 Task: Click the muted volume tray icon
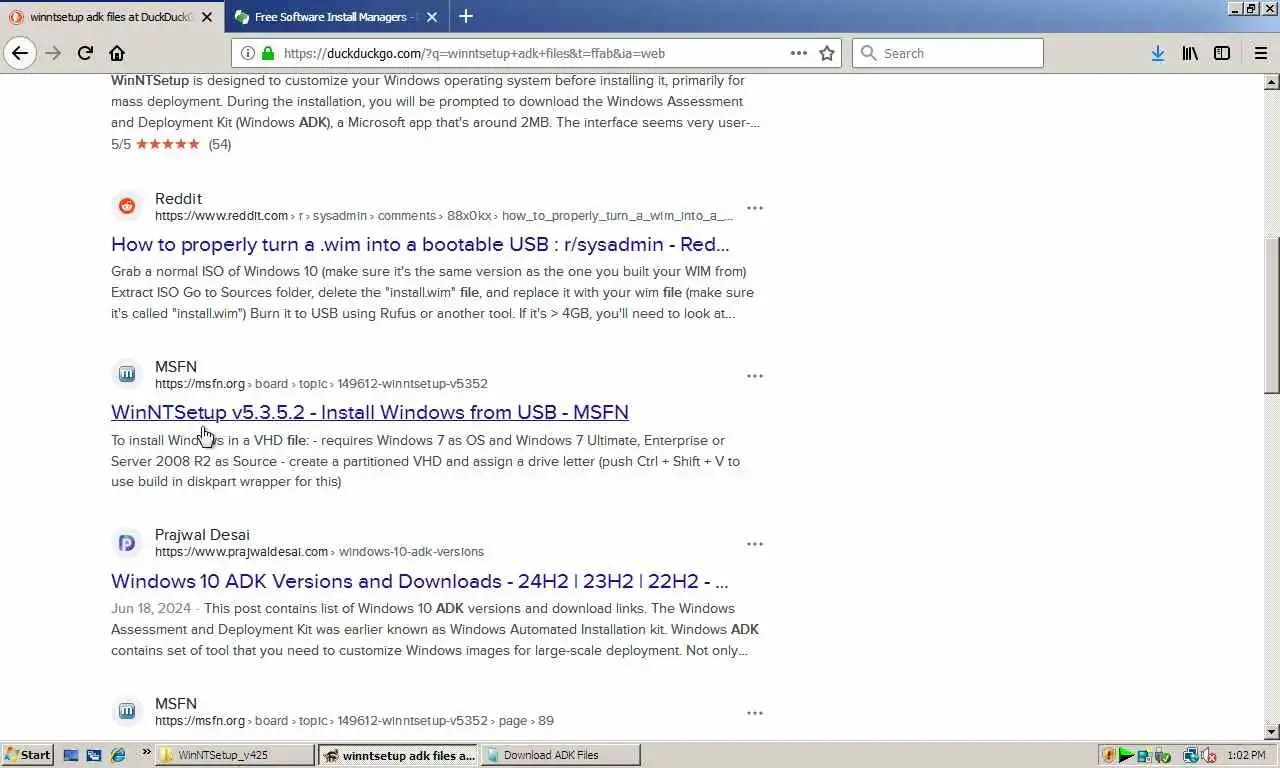click(x=1208, y=756)
